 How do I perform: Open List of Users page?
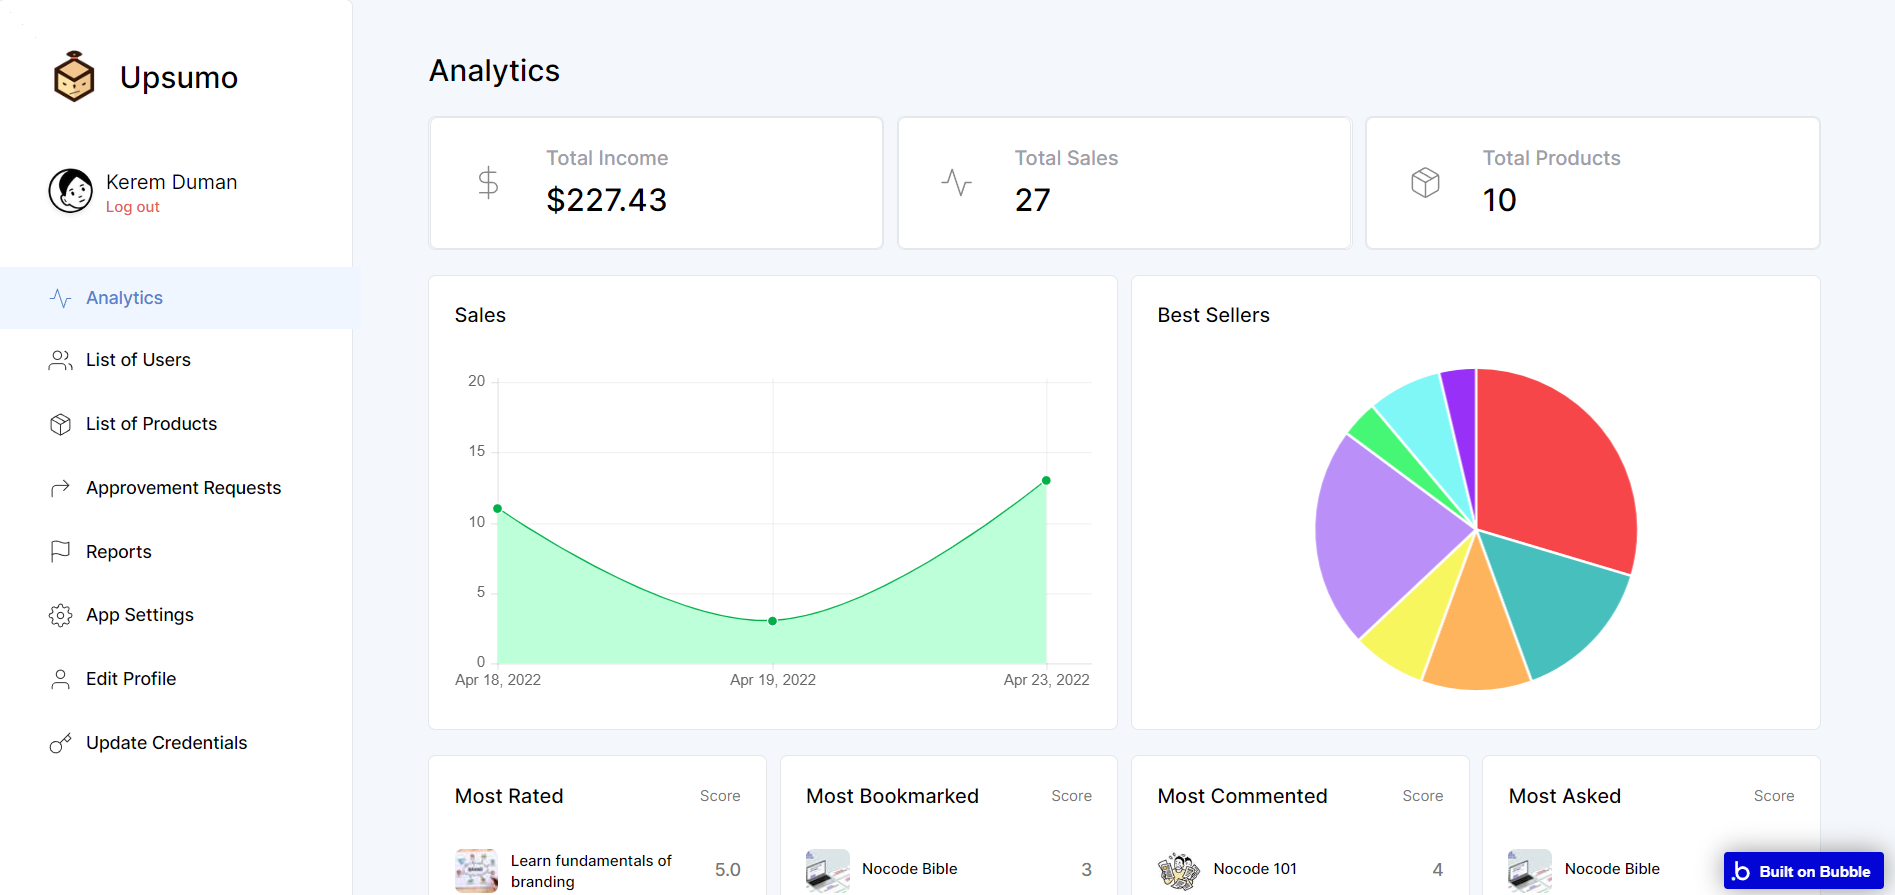[x=176, y=360]
